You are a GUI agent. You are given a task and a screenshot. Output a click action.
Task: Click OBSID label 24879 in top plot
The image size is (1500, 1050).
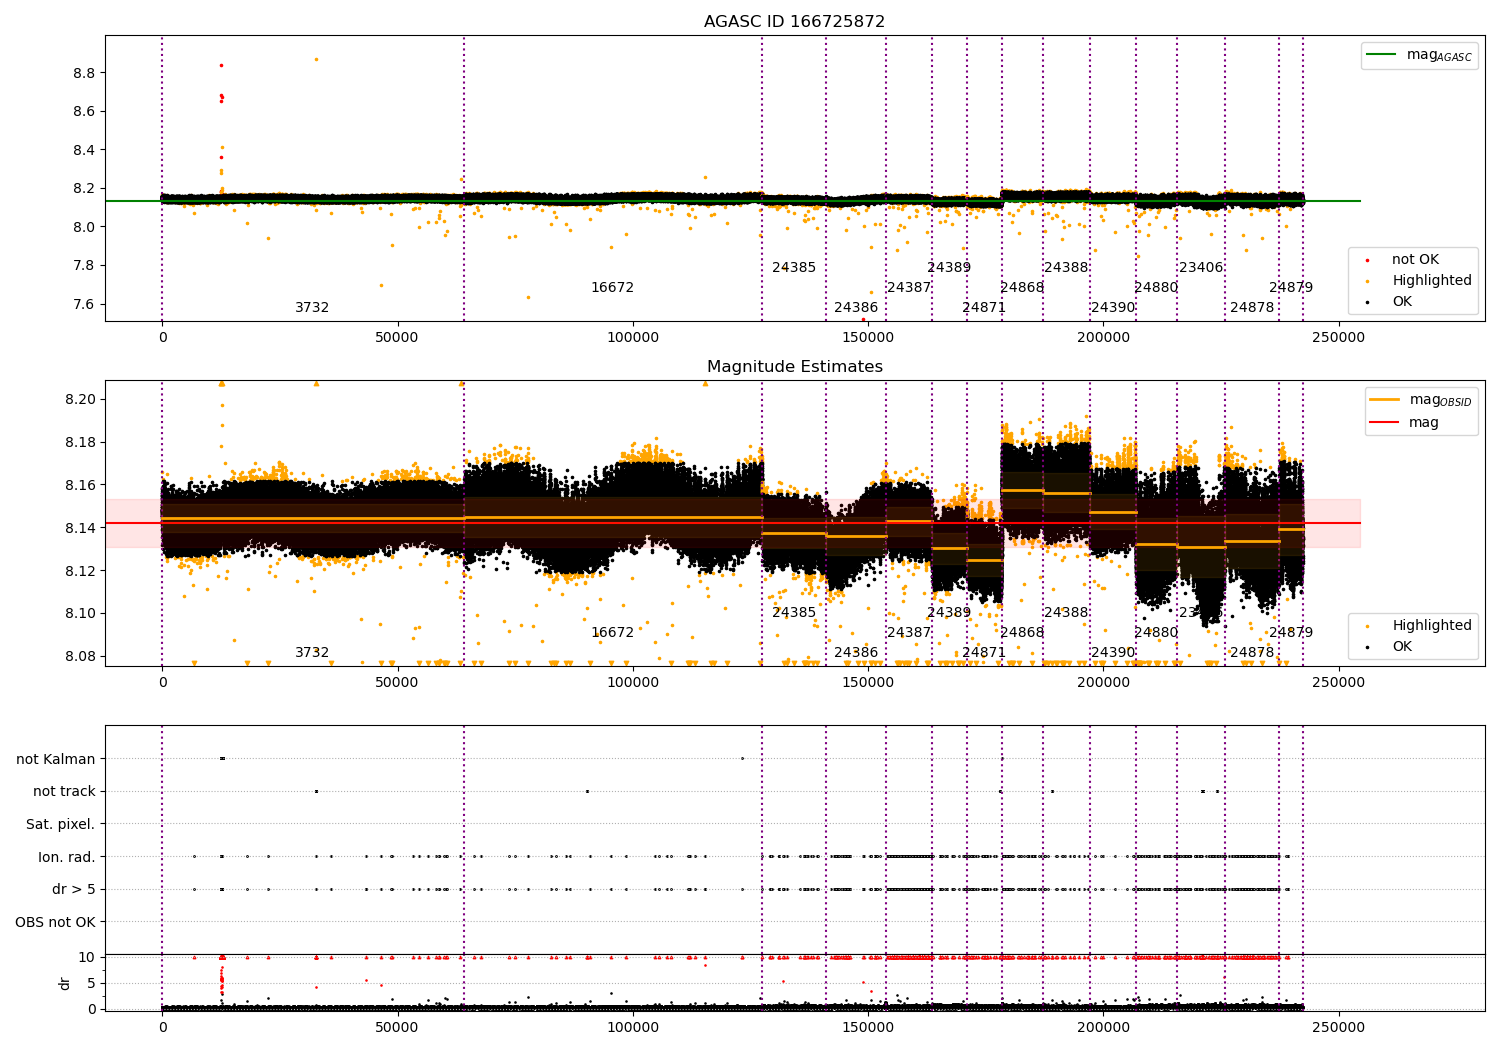pyautogui.click(x=1291, y=287)
